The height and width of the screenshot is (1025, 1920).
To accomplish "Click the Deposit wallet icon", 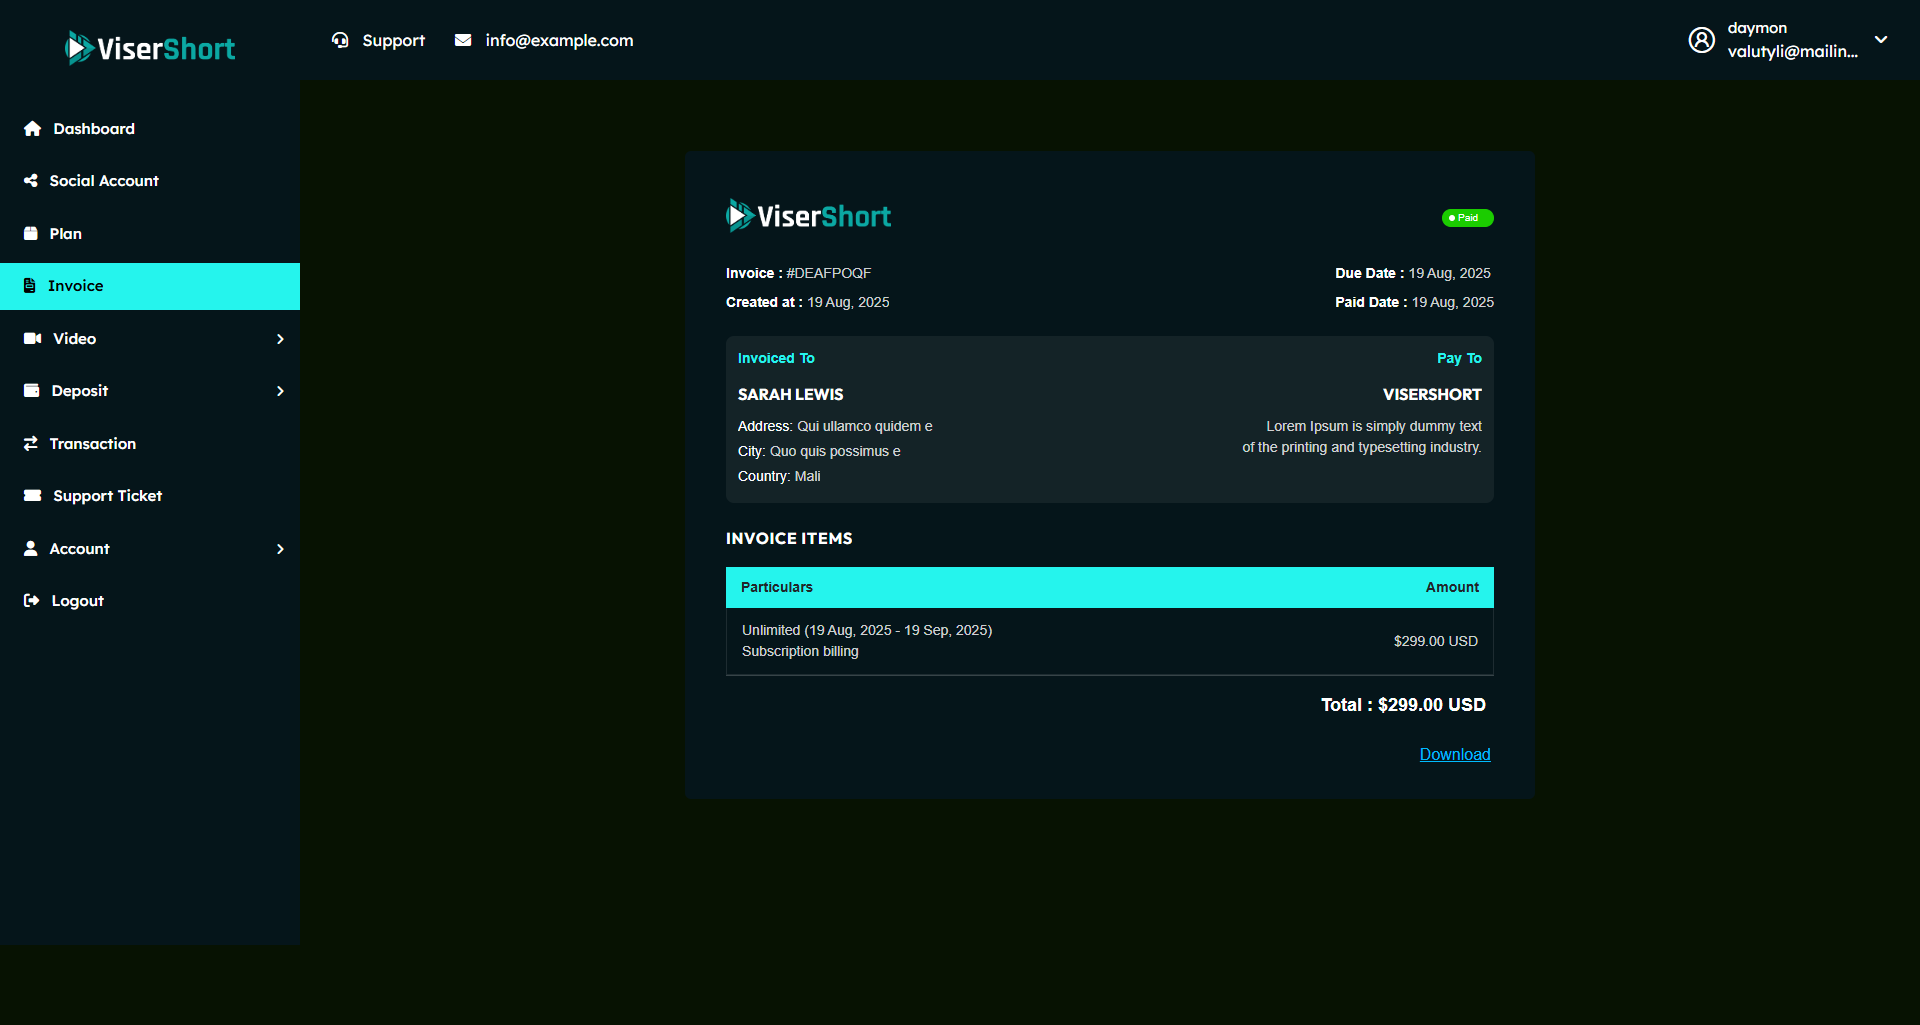I will (x=32, y=391).
